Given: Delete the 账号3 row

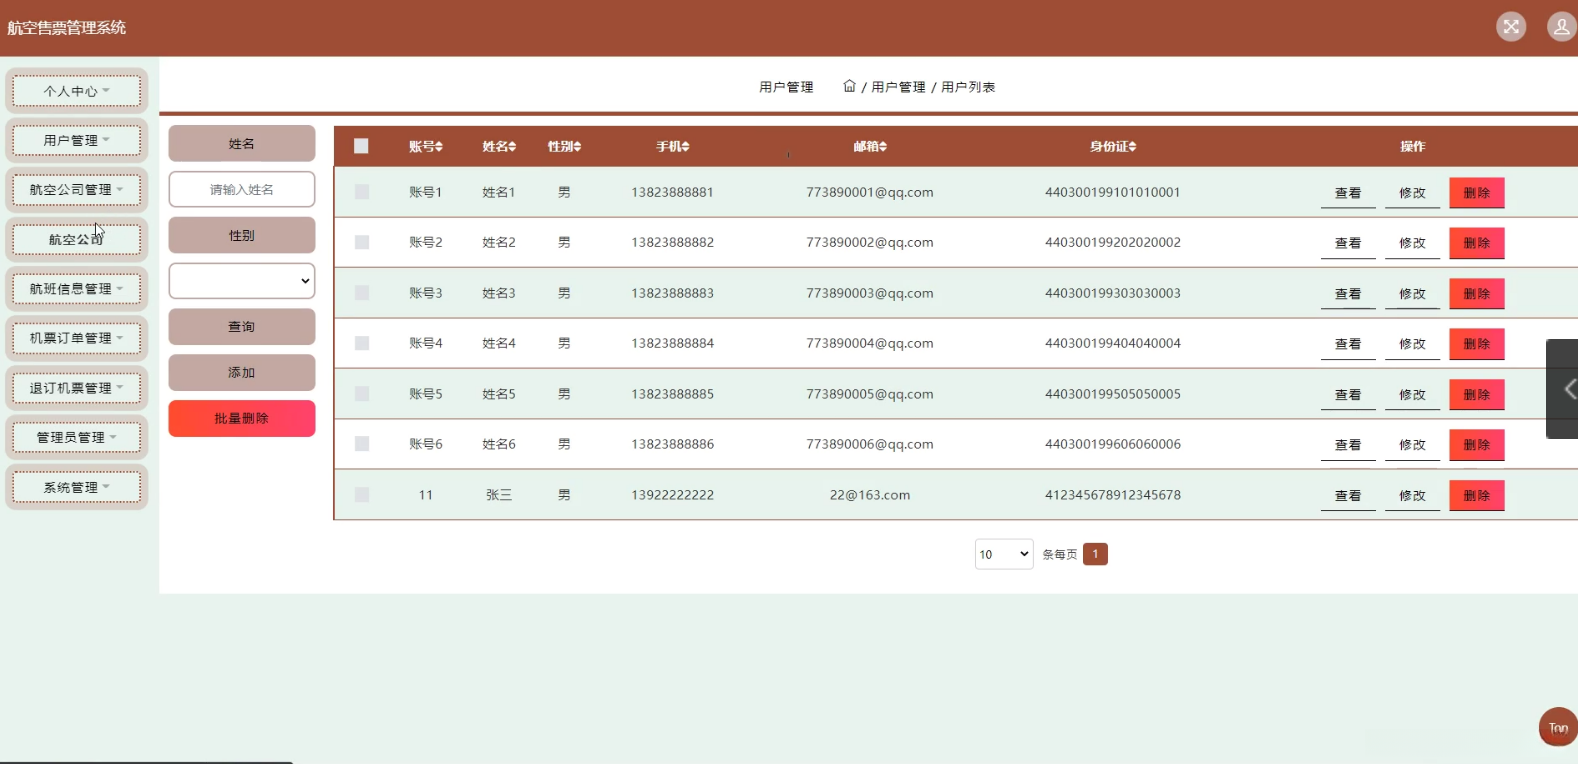Looking at the screenshot, I should (1476, 294).
